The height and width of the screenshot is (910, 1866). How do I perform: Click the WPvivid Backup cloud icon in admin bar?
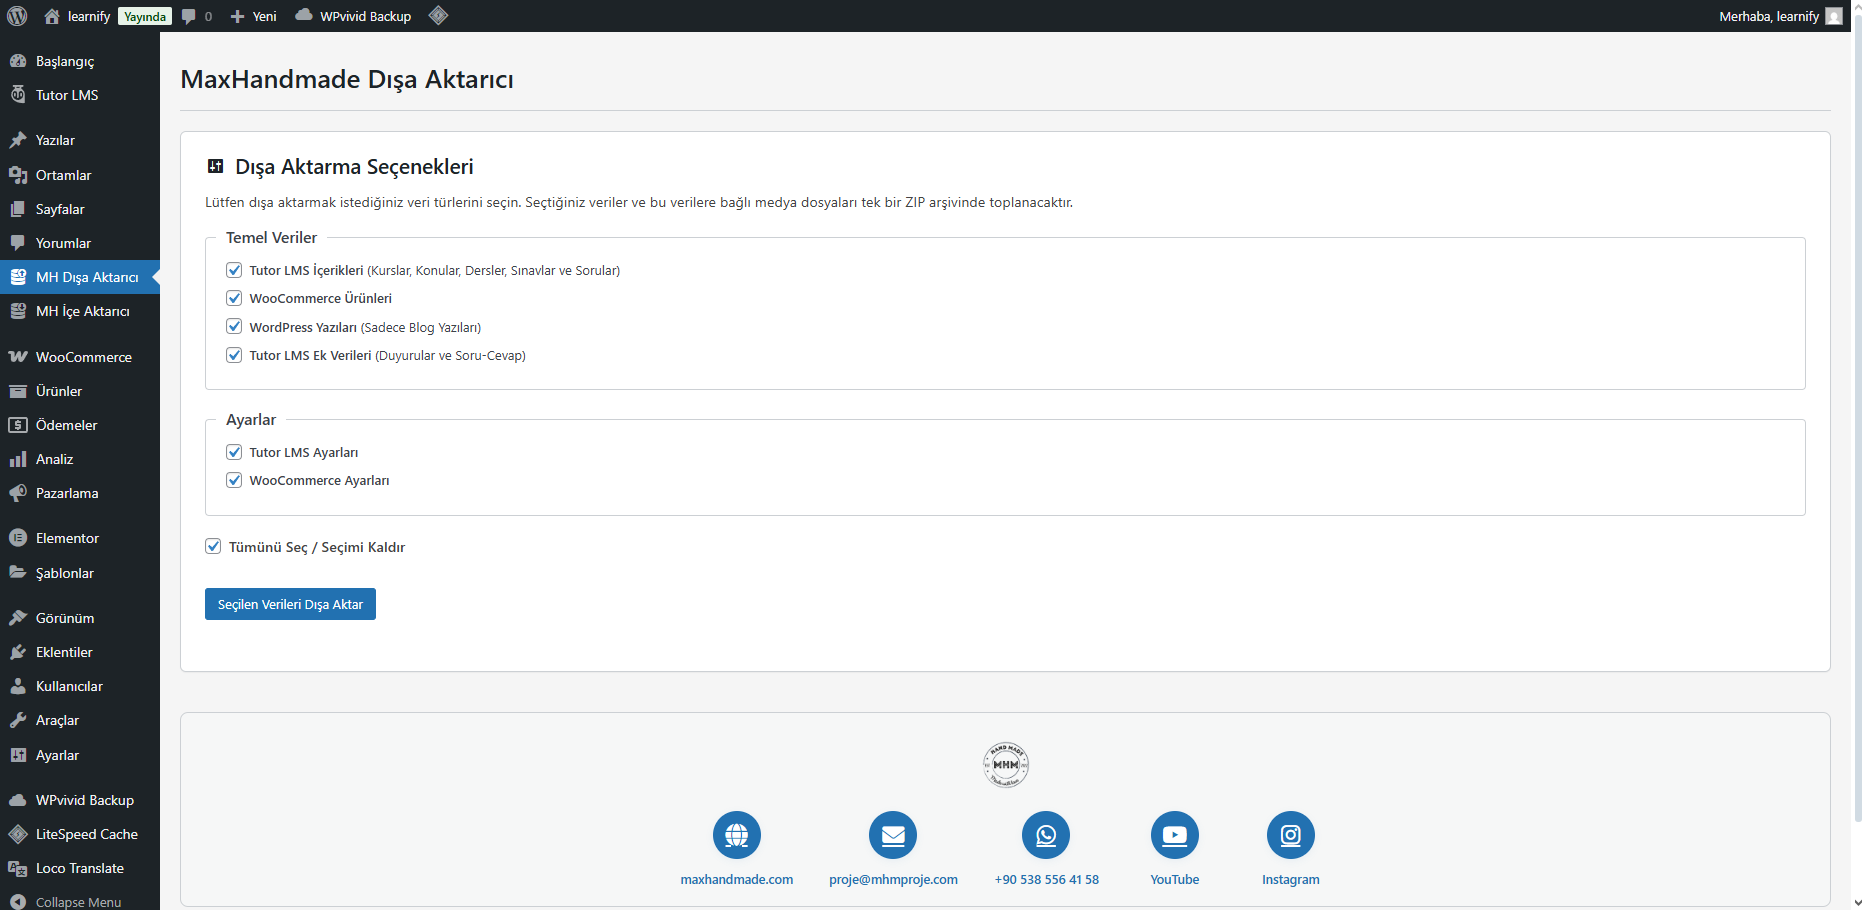304,16
